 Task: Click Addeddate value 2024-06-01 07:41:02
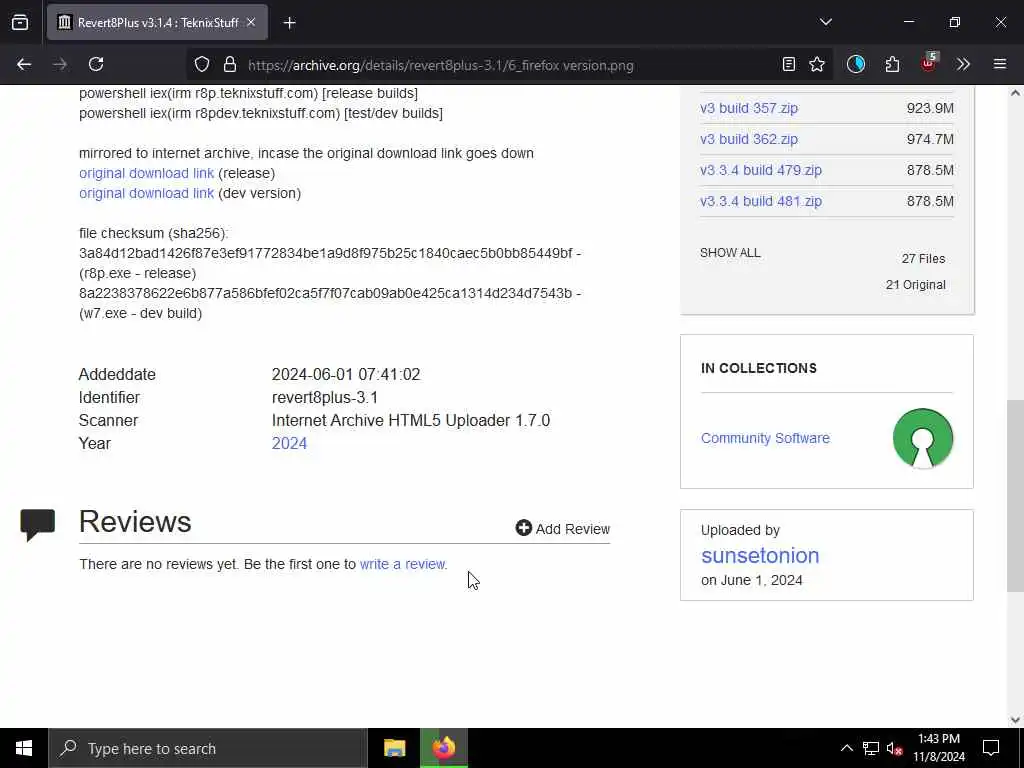click(x=346, y=375)
